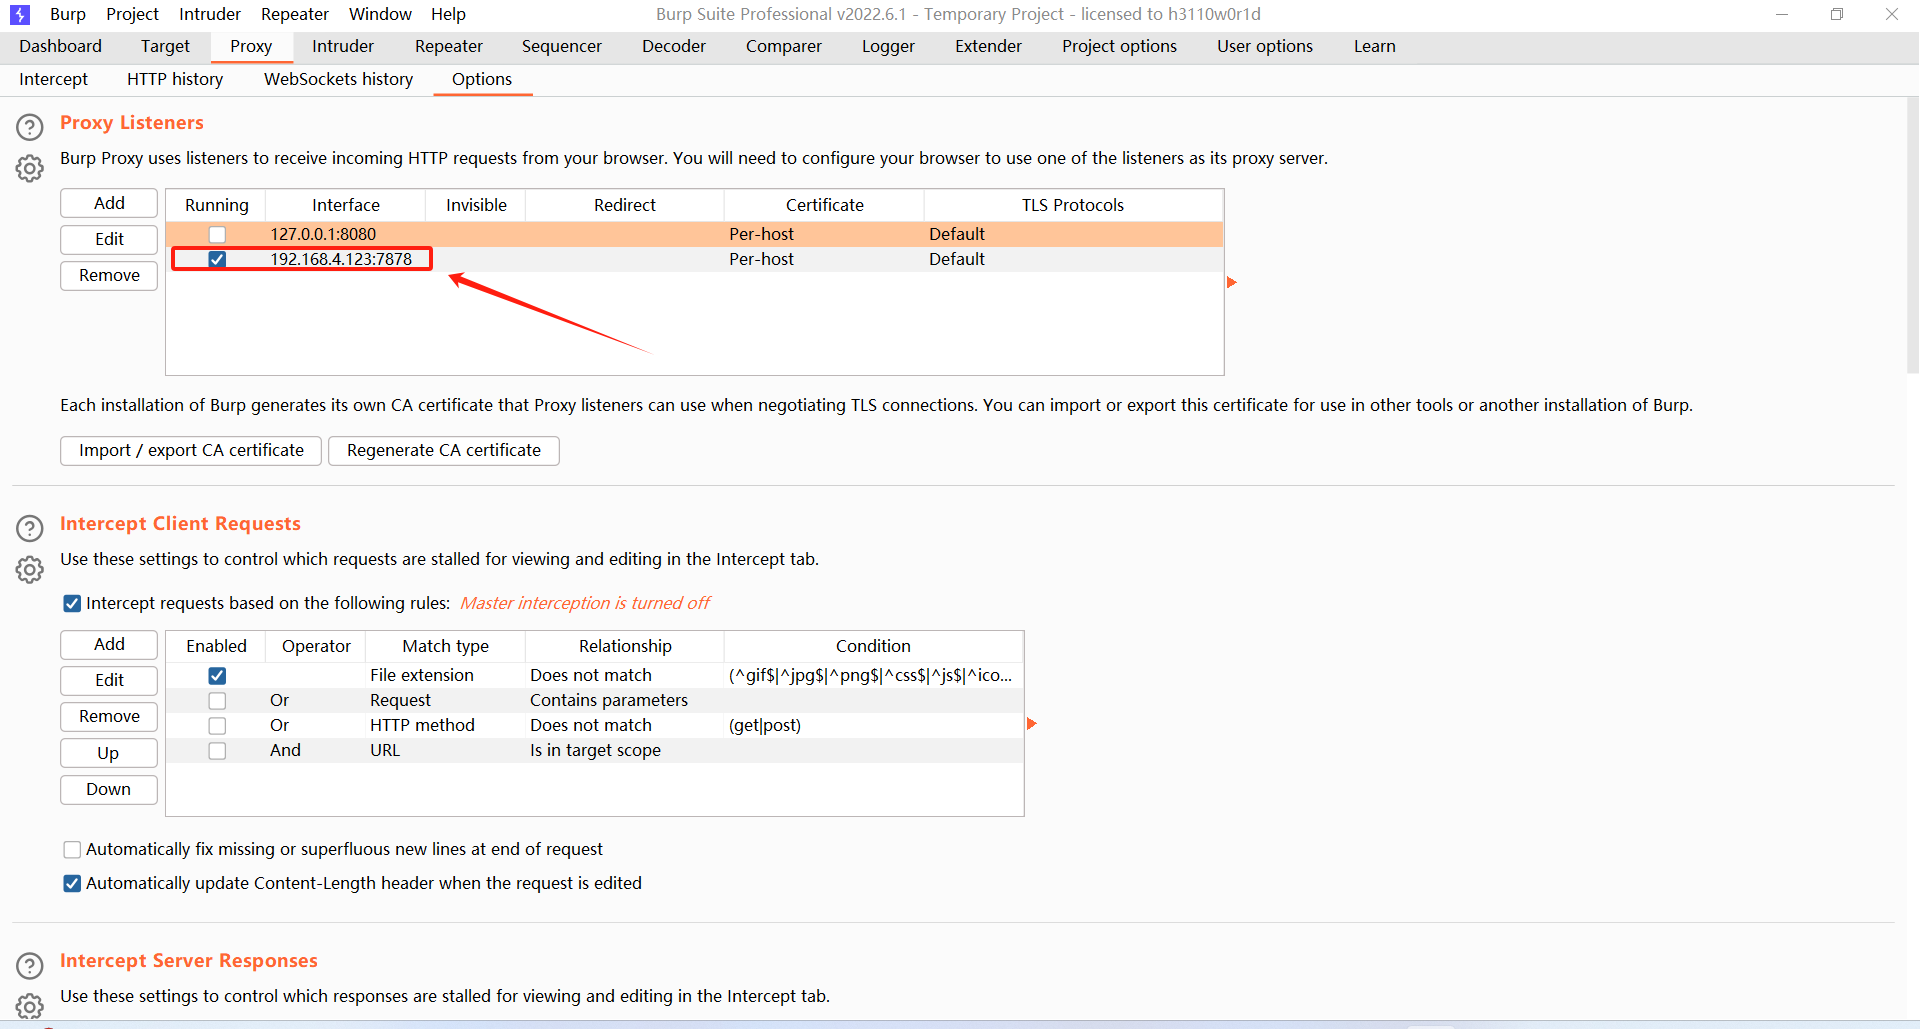
Task: Open the Learn tab
Action: click(1375, 46)
